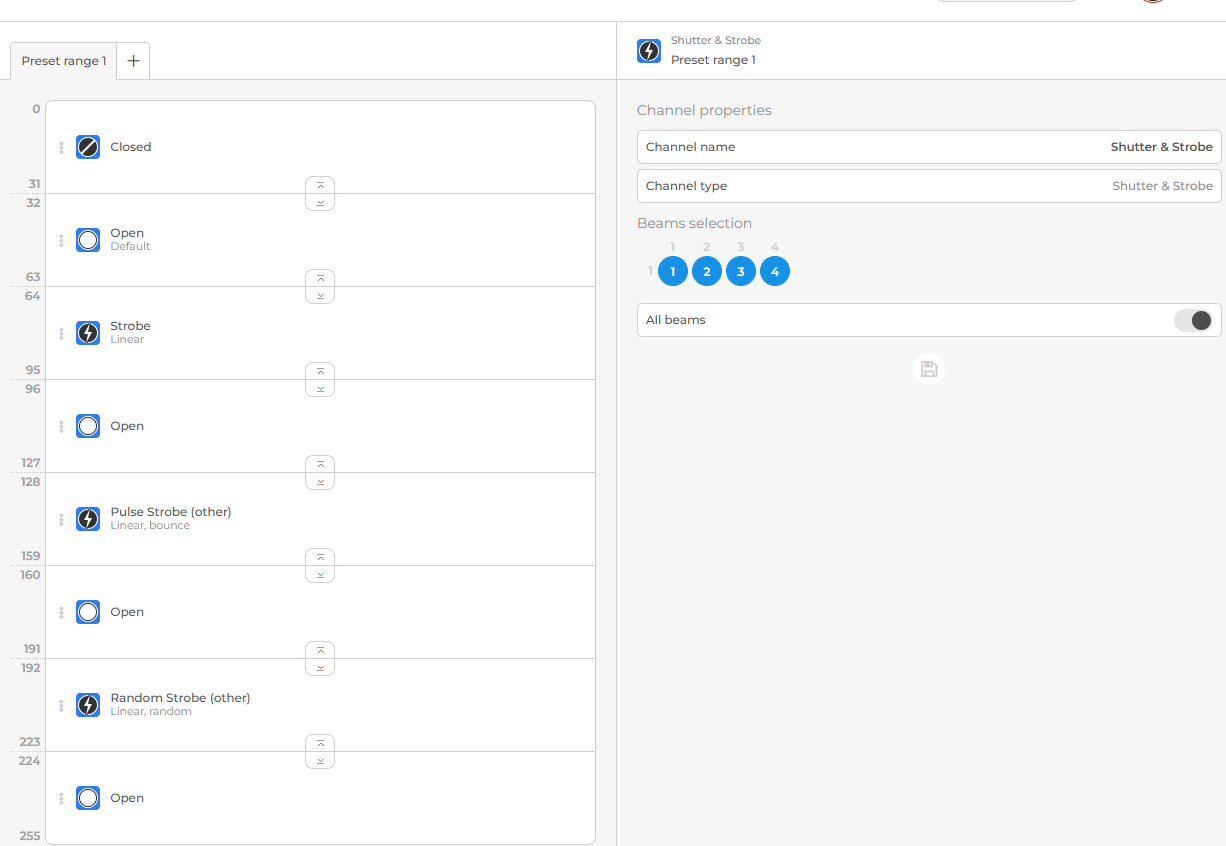Viewport: 1226px width, 846px height.
Task: Click the Linear, bounce subtitle
Action: (150, 526)
